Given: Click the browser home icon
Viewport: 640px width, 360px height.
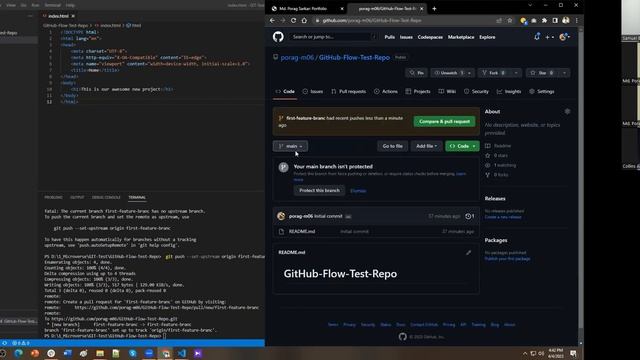Looking at the screenshot, I should tap(304, 20).
